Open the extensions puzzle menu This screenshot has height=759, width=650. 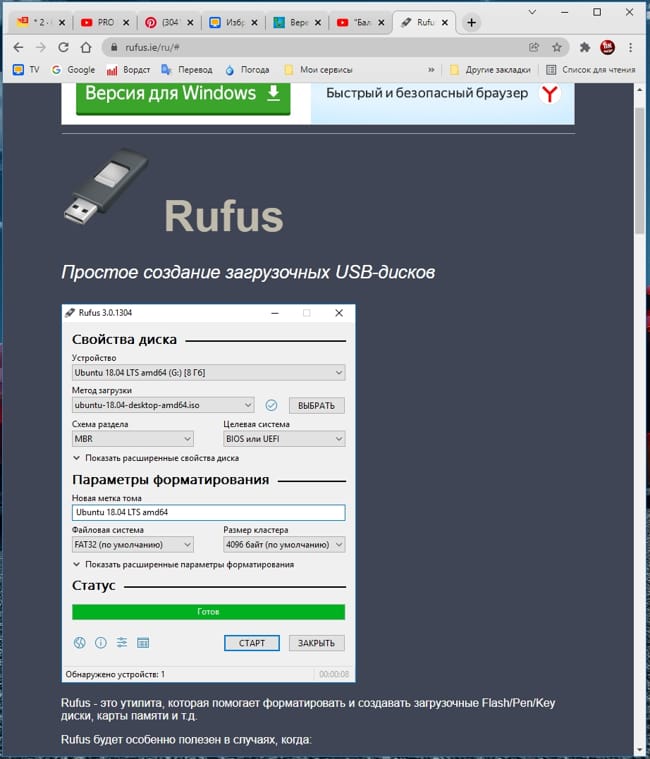tap(585, 47)
